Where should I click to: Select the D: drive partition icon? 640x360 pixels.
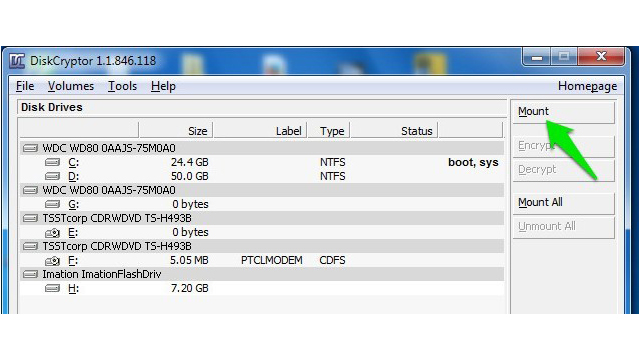52,176
